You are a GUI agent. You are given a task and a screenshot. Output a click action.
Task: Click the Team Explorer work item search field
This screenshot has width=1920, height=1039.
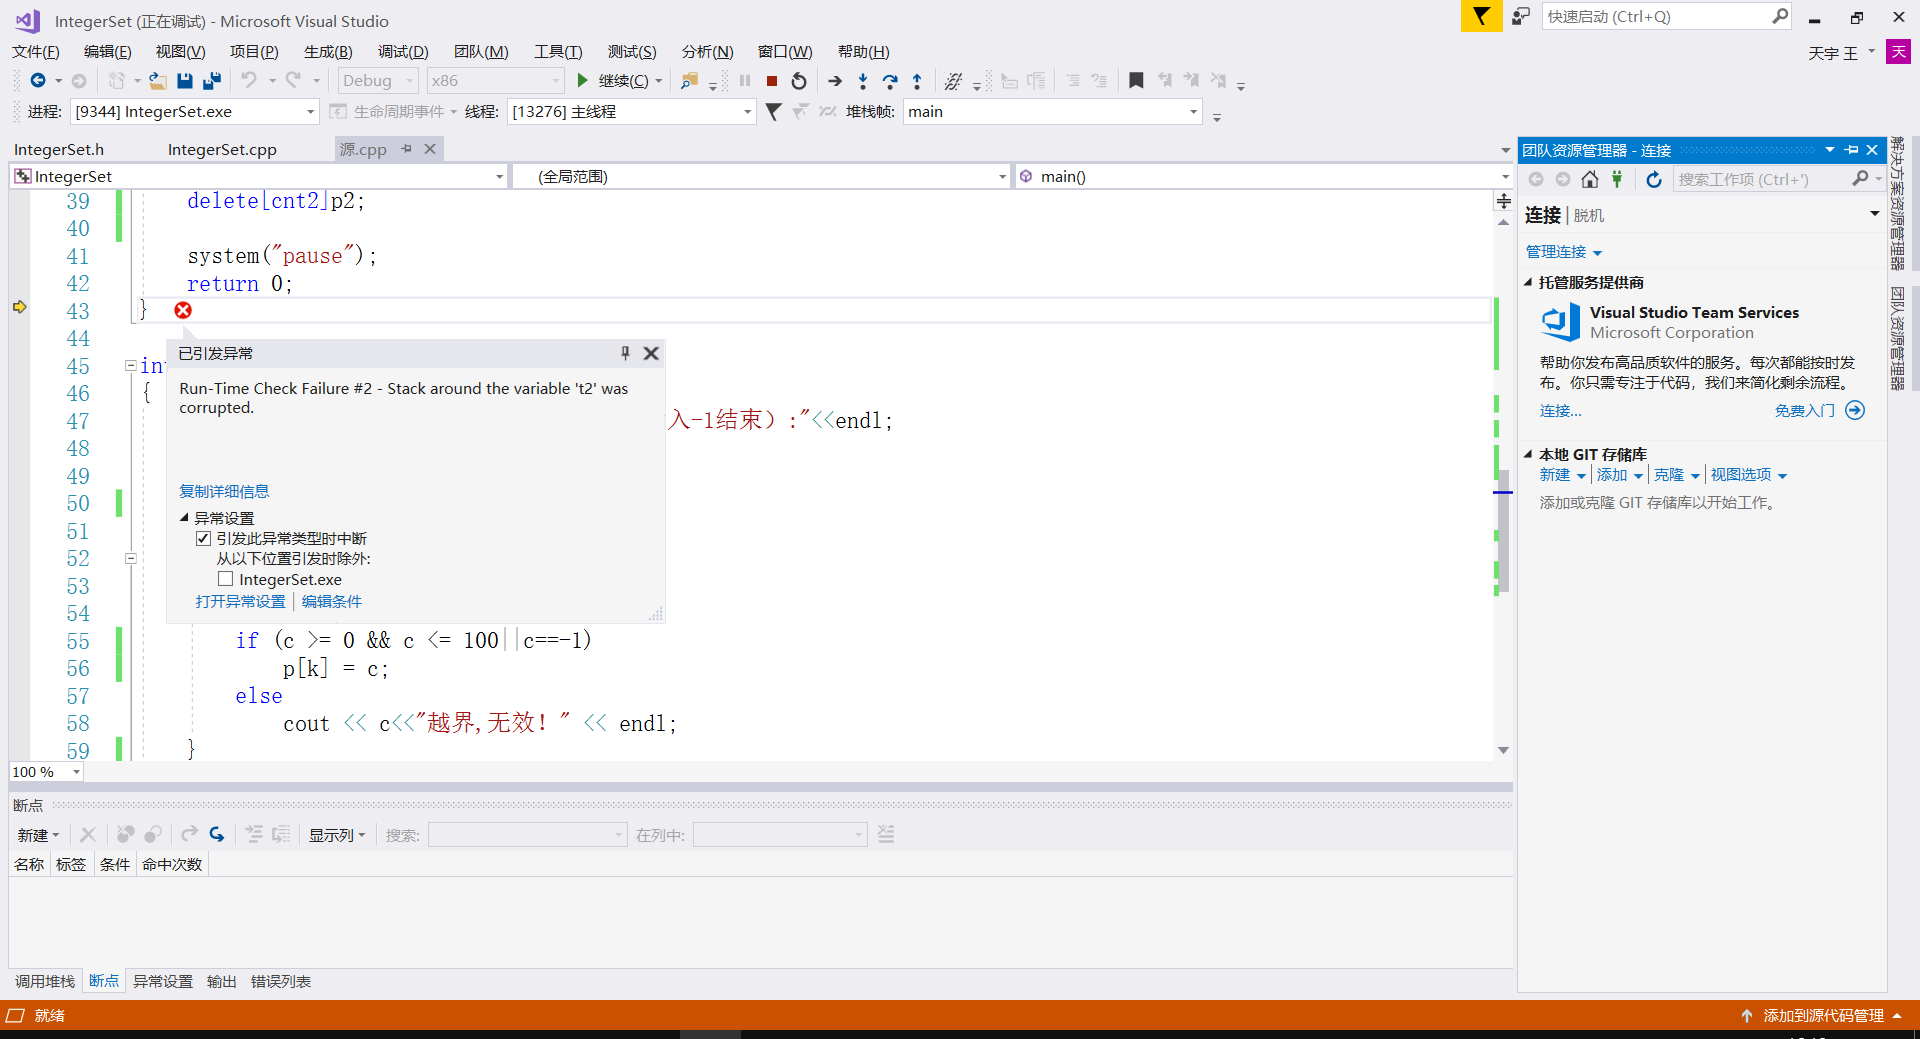[x=1777, y=179]
